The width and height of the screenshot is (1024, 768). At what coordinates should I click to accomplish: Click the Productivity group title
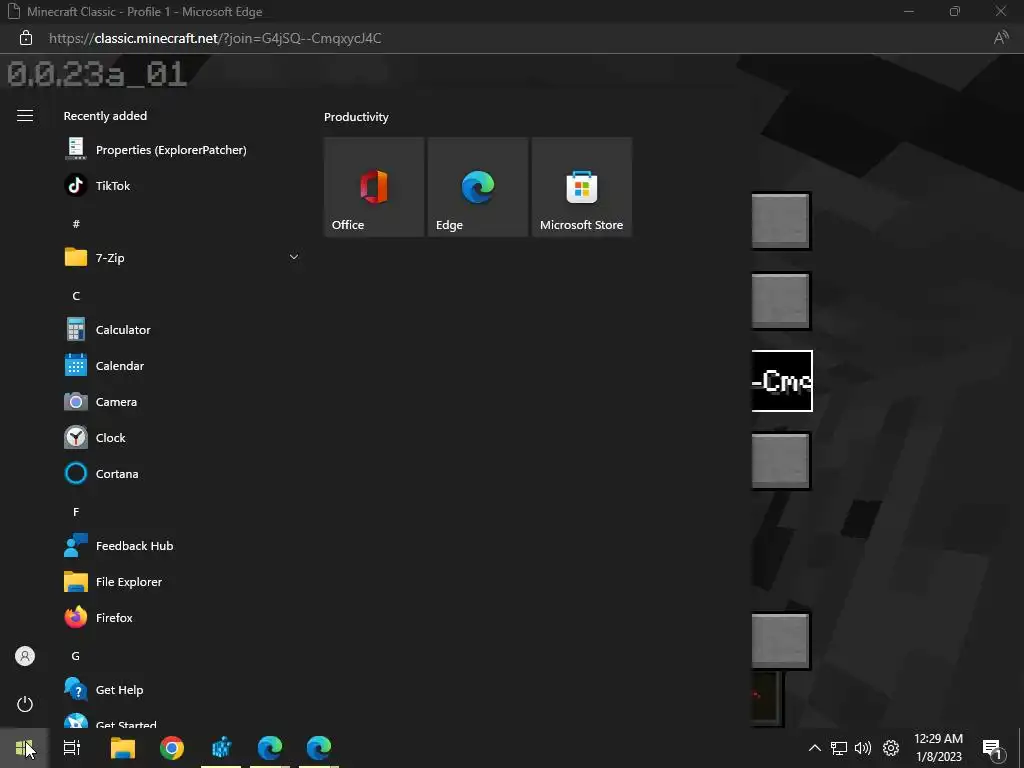tap(356, 117)
